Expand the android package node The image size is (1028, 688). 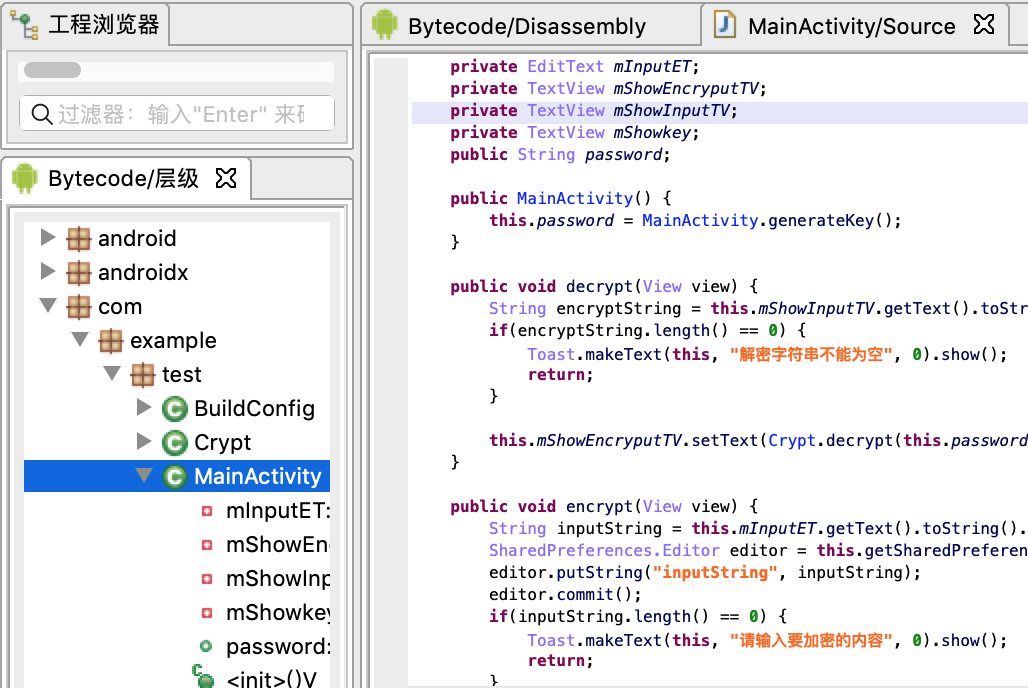(48, 237)
